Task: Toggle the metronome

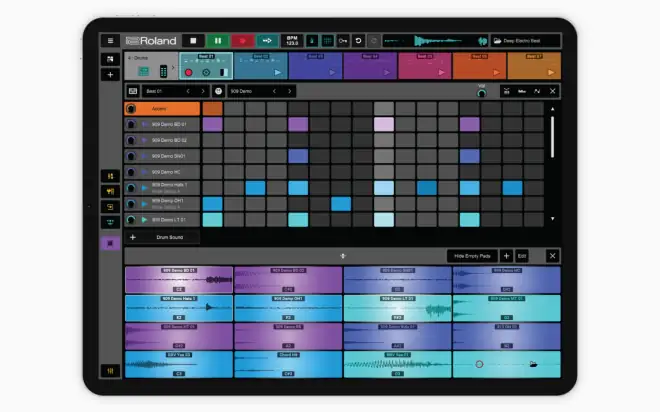Action: point(312,41)
